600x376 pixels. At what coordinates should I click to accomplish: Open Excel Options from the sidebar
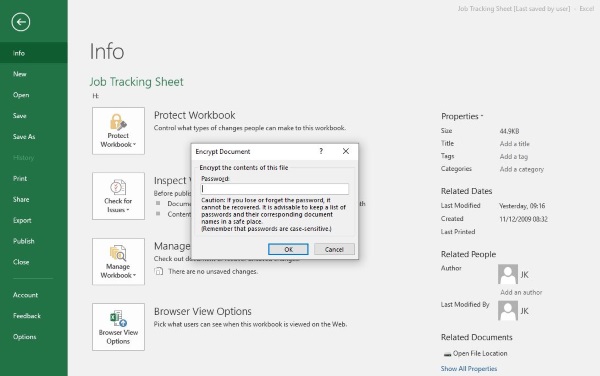click(34, 337)
